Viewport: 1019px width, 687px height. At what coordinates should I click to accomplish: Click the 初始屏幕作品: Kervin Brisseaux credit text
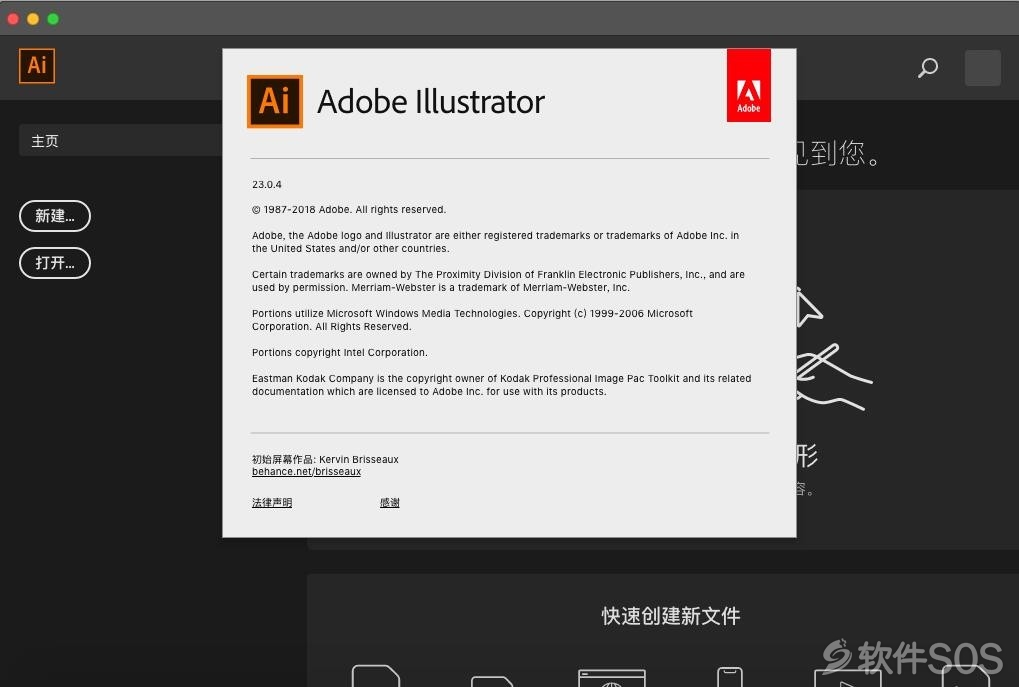click(x=325, y=460)
